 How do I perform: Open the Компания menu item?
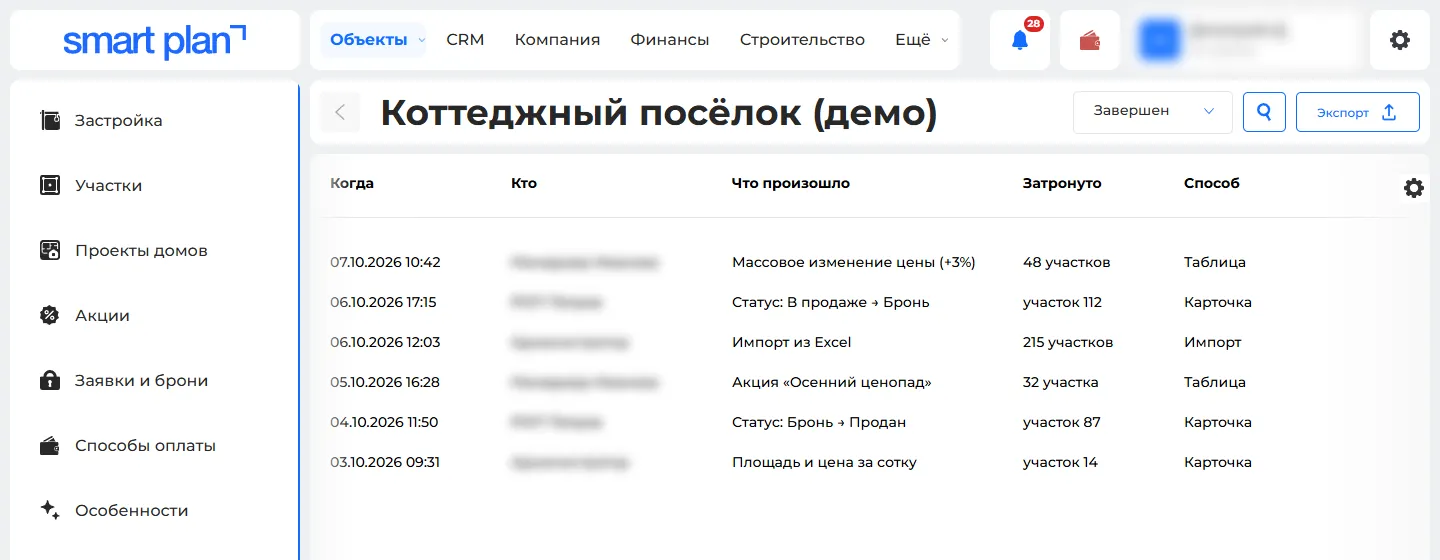(557, 40)
